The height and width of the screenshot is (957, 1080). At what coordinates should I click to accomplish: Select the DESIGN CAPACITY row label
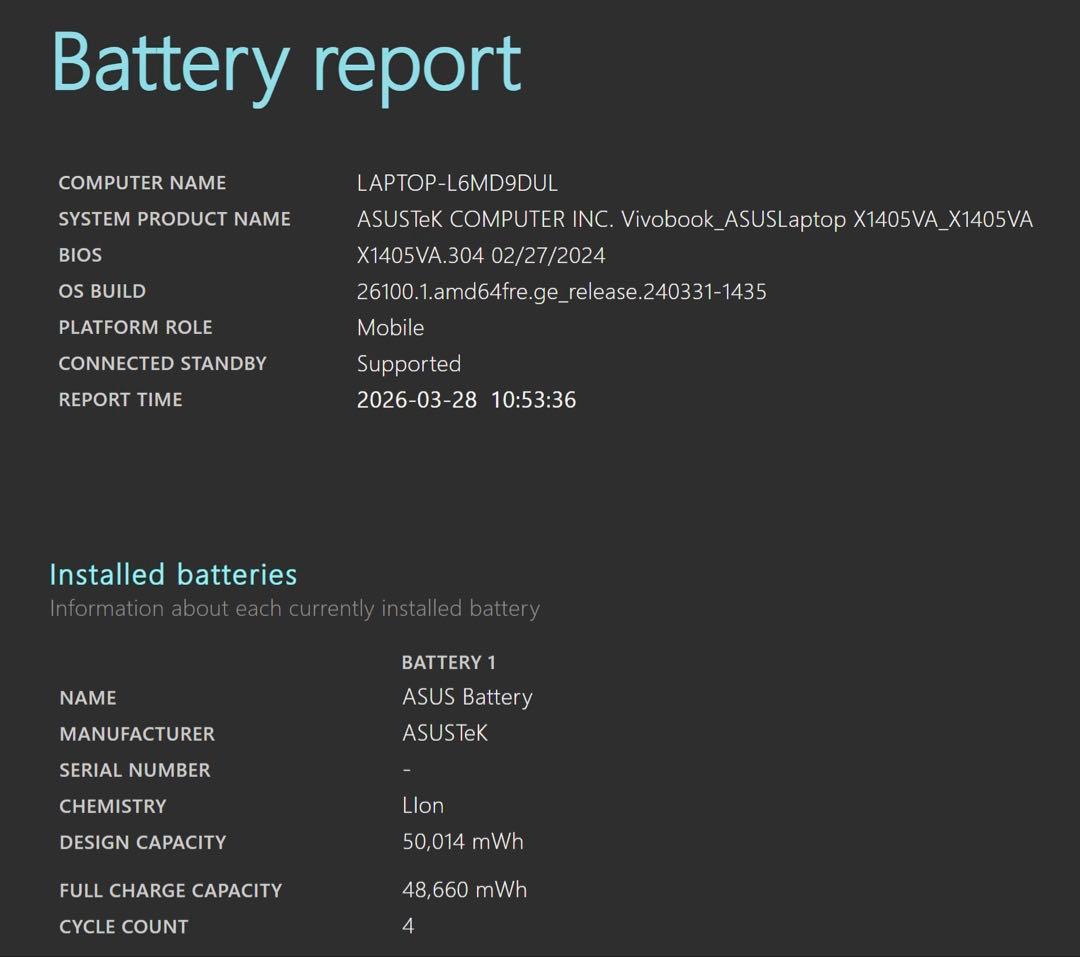(143, 842)
